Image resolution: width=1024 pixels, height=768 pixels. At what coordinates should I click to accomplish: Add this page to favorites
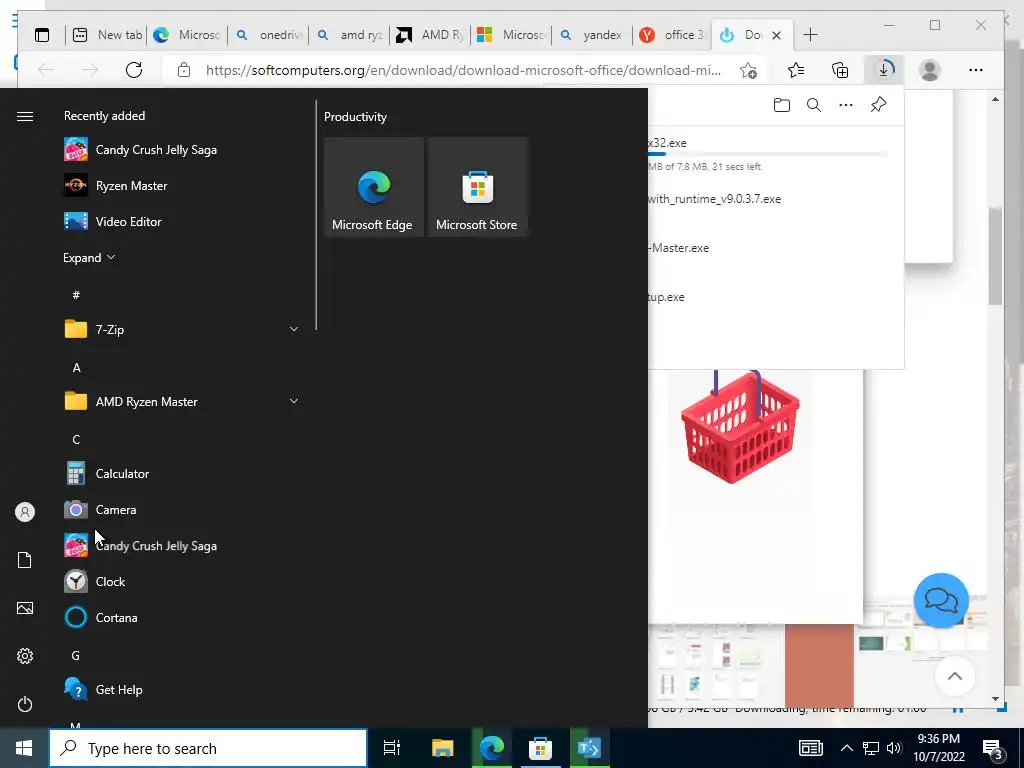[748, 70]
